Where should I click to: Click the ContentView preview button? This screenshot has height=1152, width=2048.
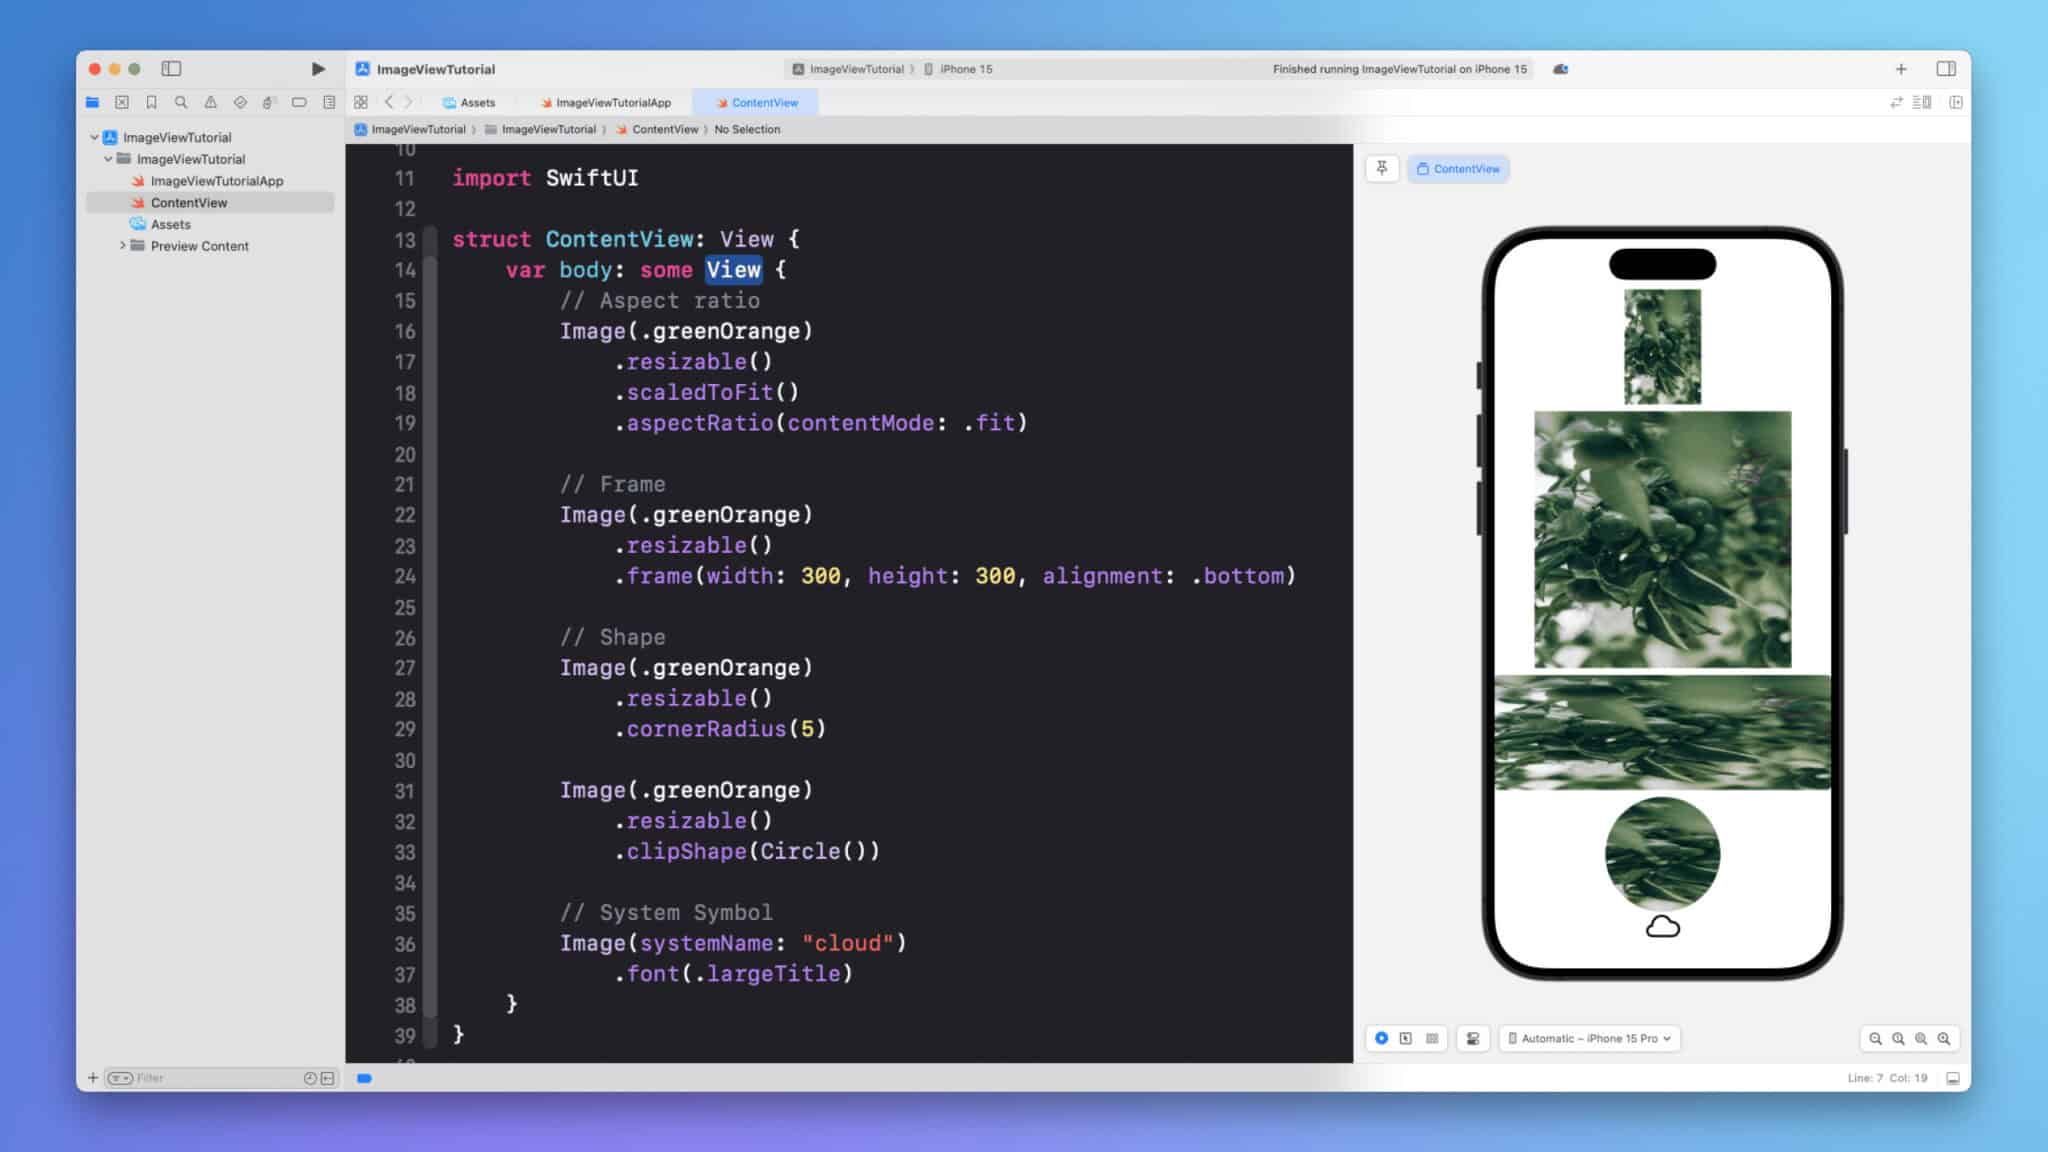click(x=1458, y=169)
